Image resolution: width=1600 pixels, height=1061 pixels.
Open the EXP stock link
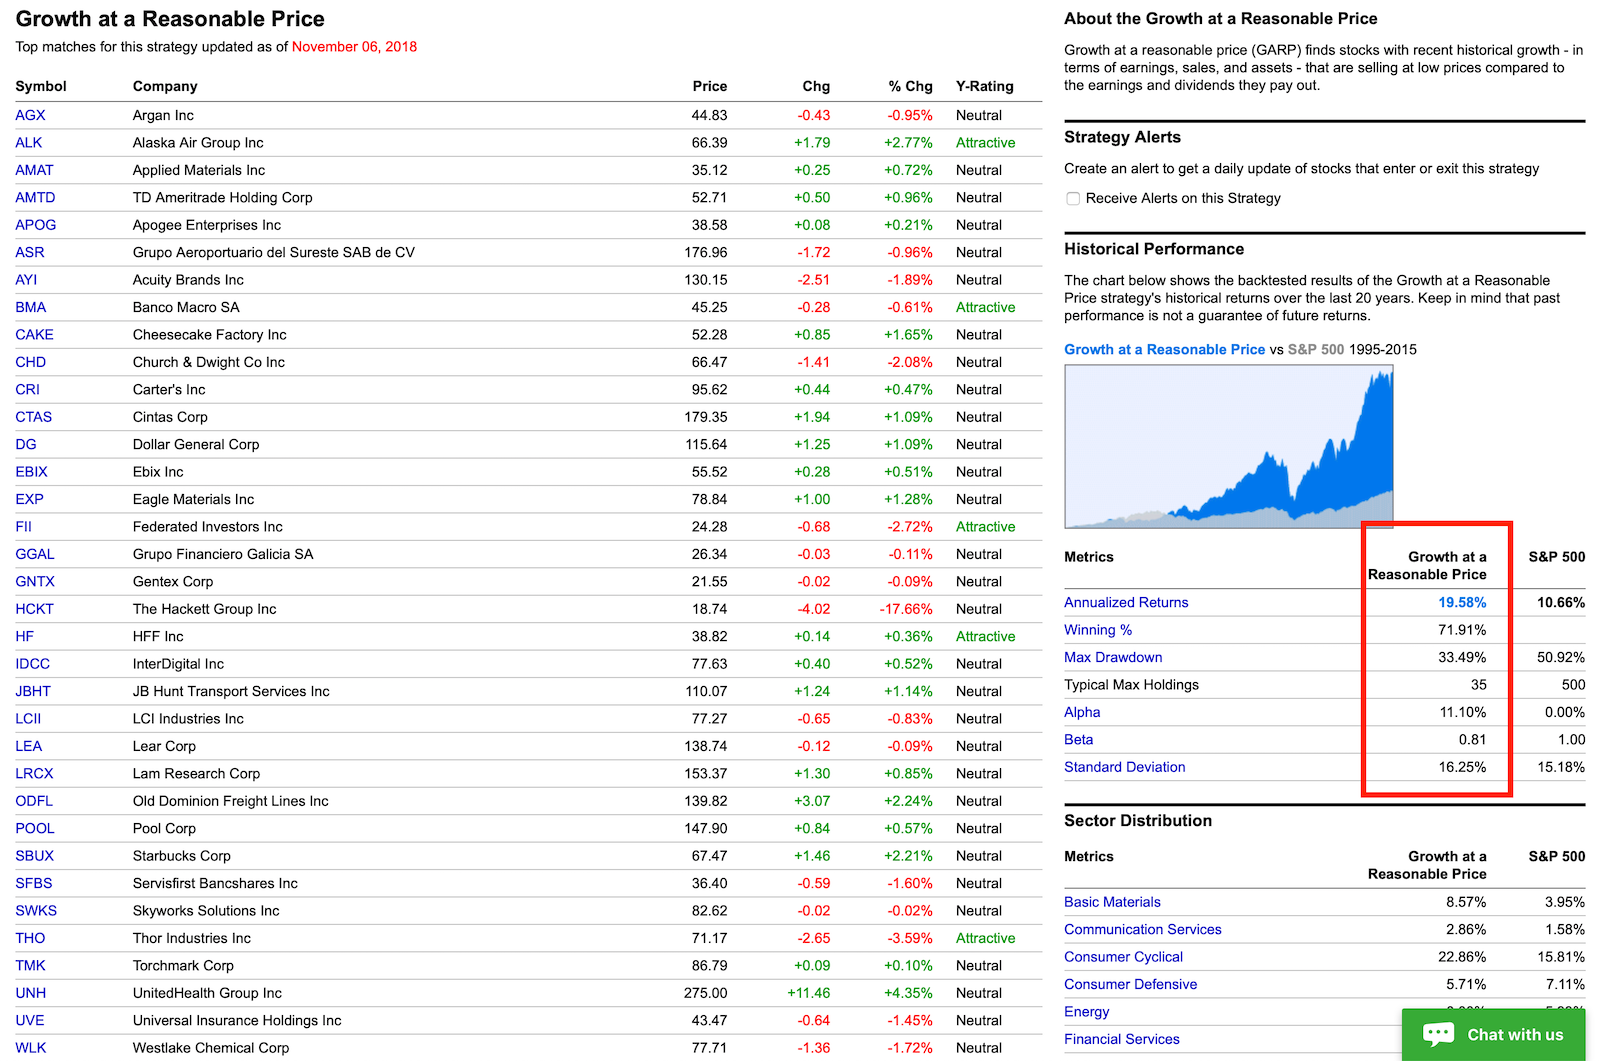click(x=30, y=499)
